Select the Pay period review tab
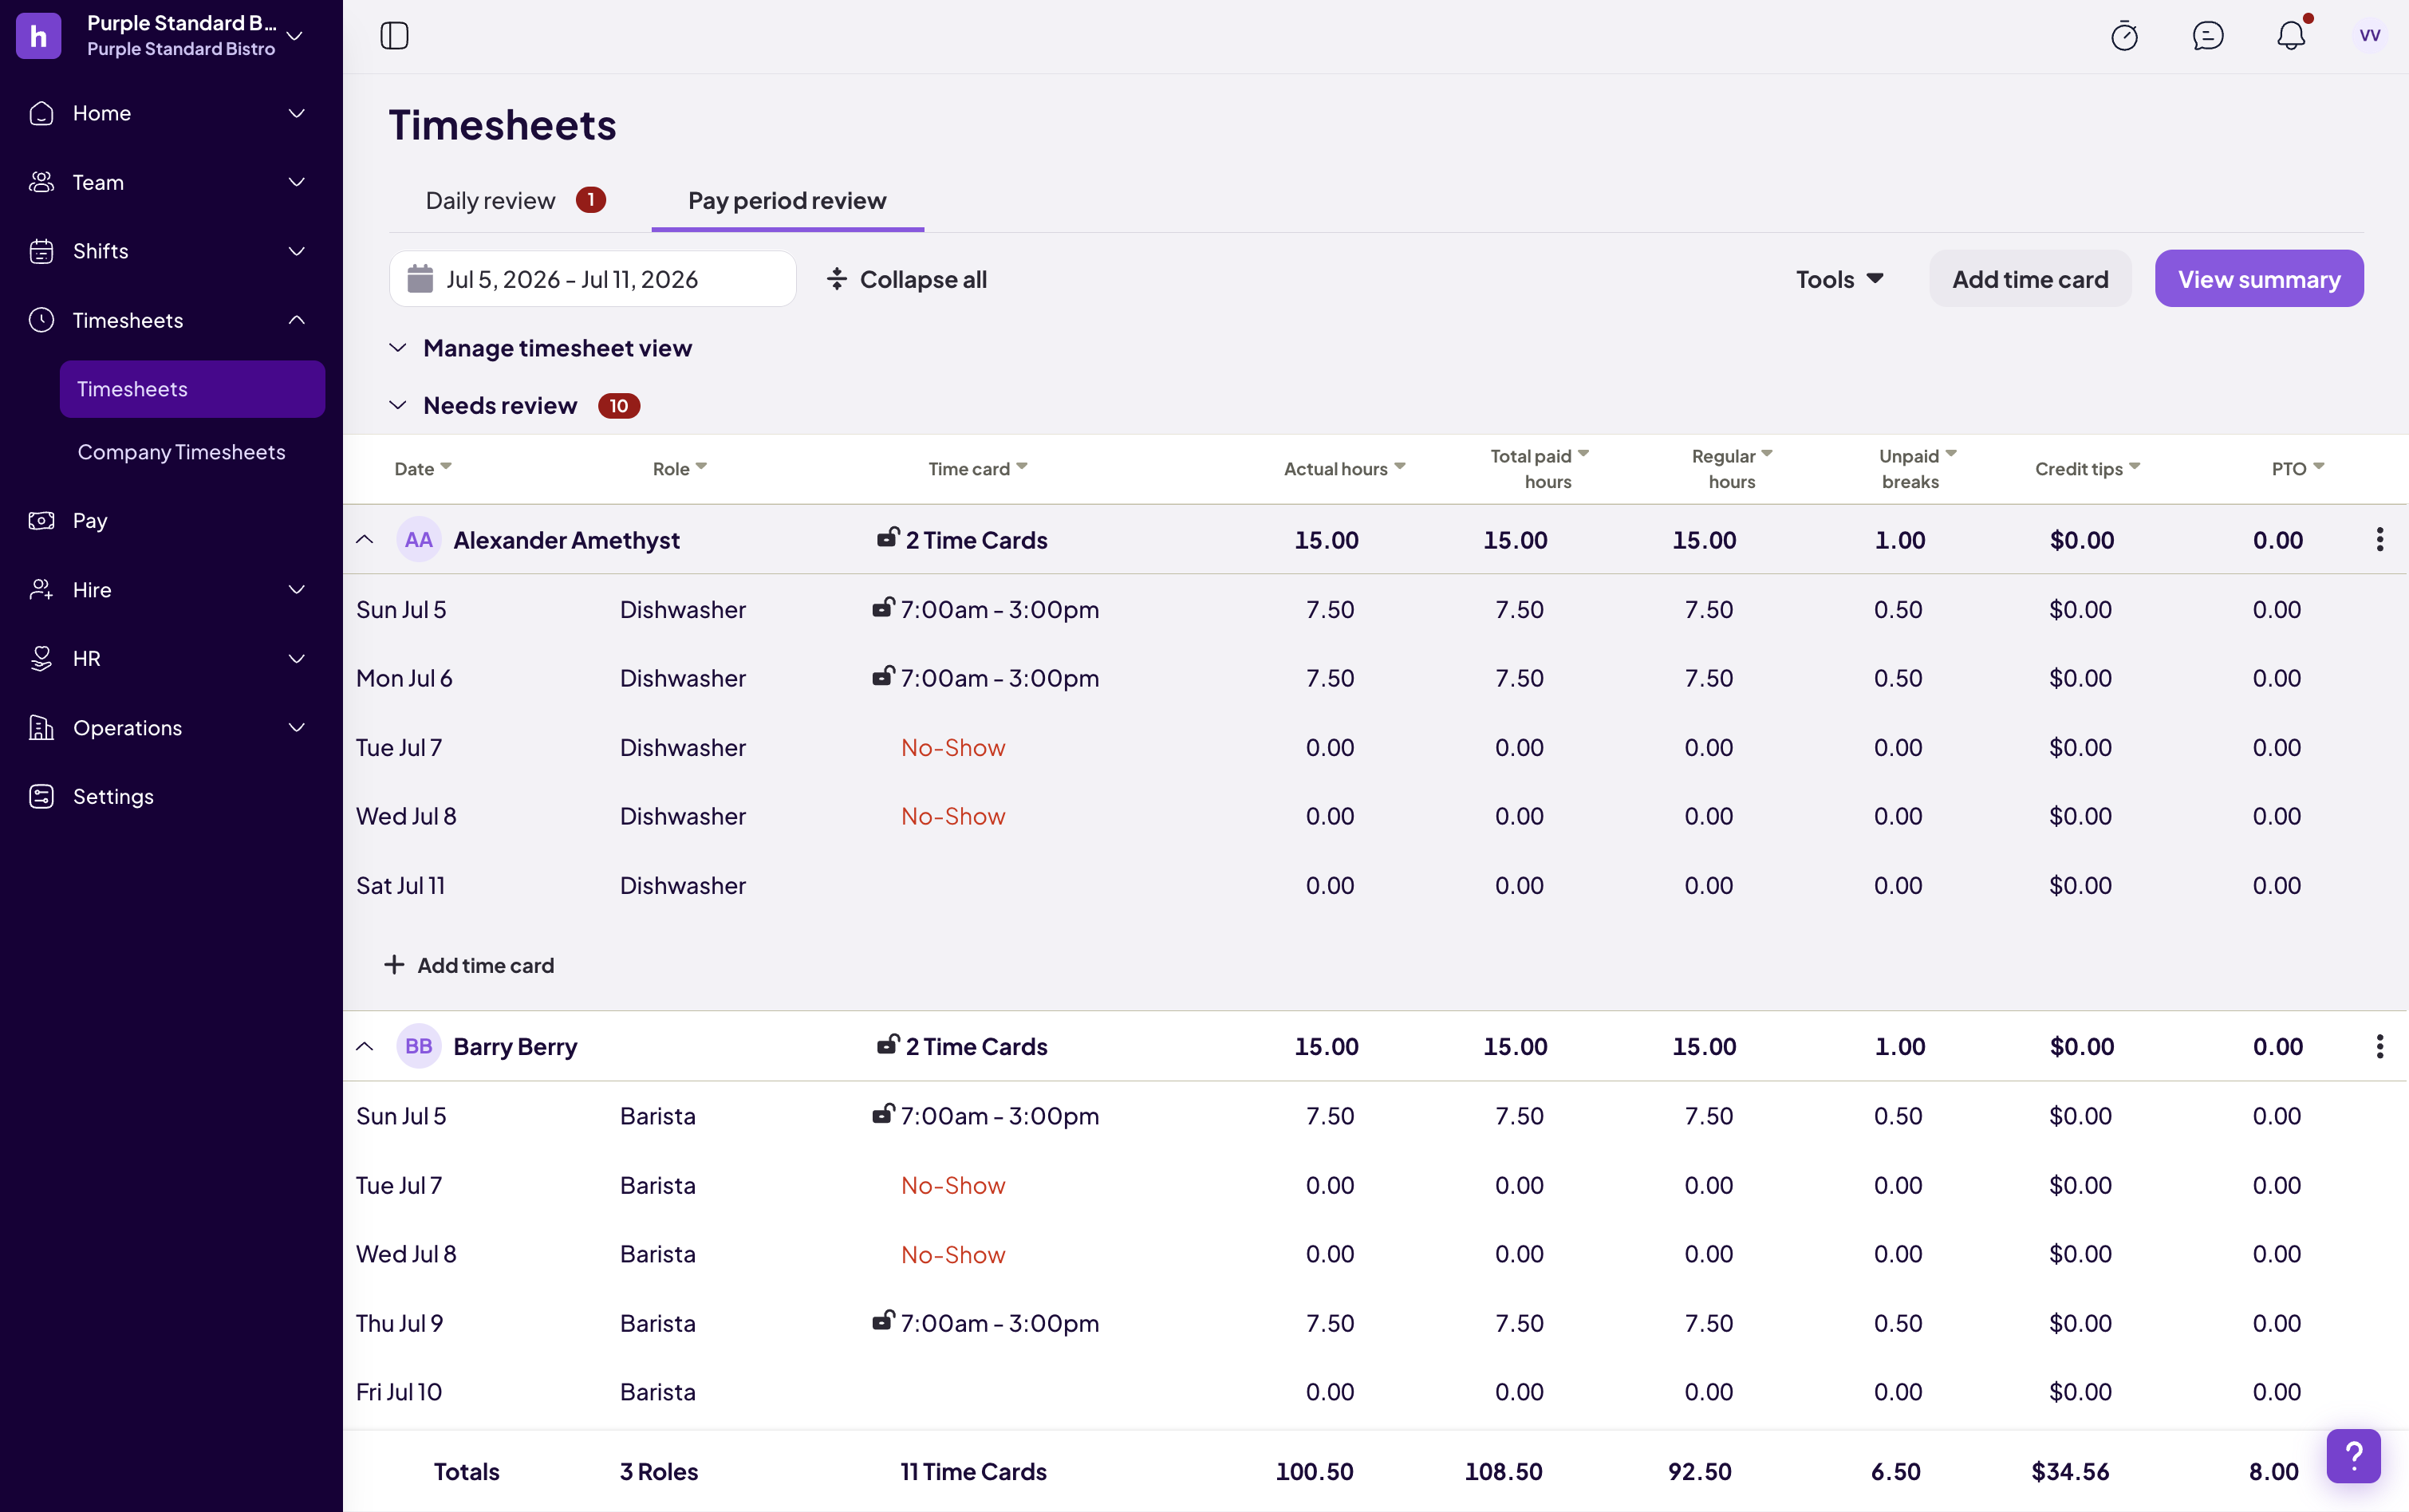 787,200
